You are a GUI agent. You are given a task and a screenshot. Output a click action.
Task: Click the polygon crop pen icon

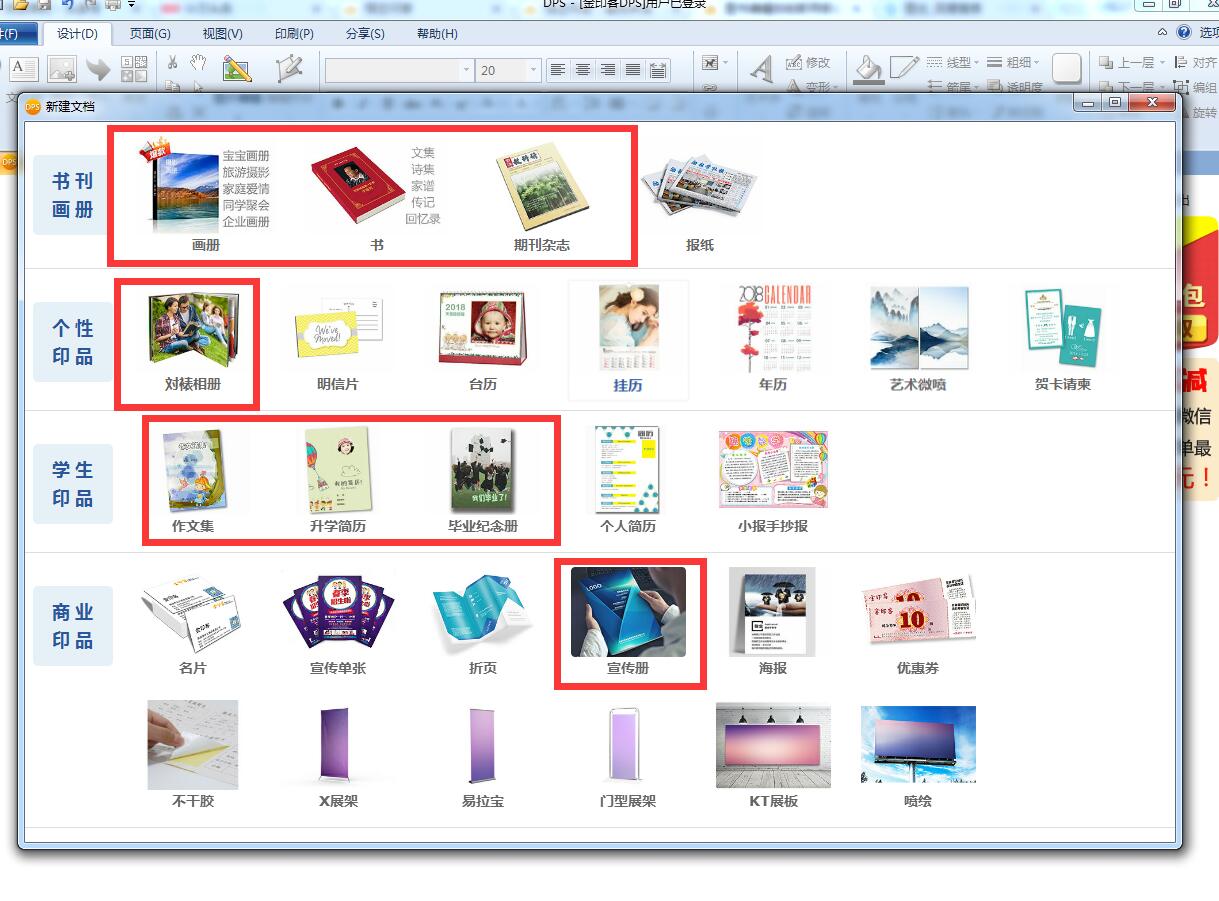pos(289,68)
